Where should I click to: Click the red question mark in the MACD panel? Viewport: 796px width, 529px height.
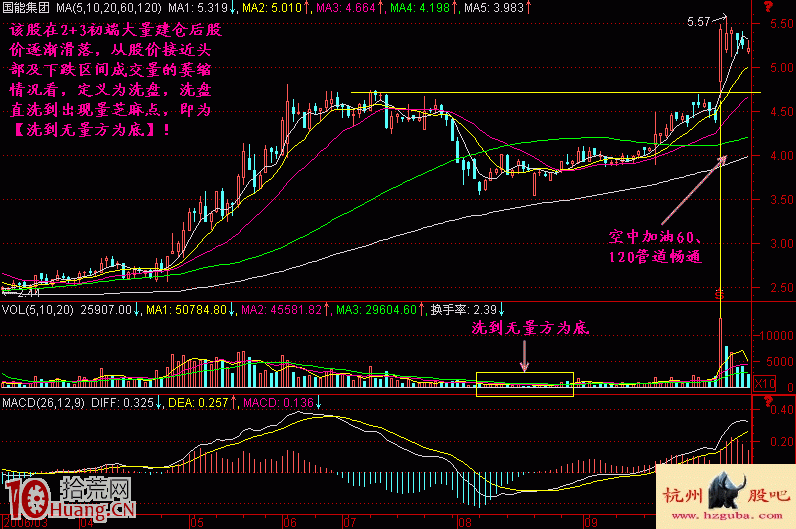click(769, 403)
